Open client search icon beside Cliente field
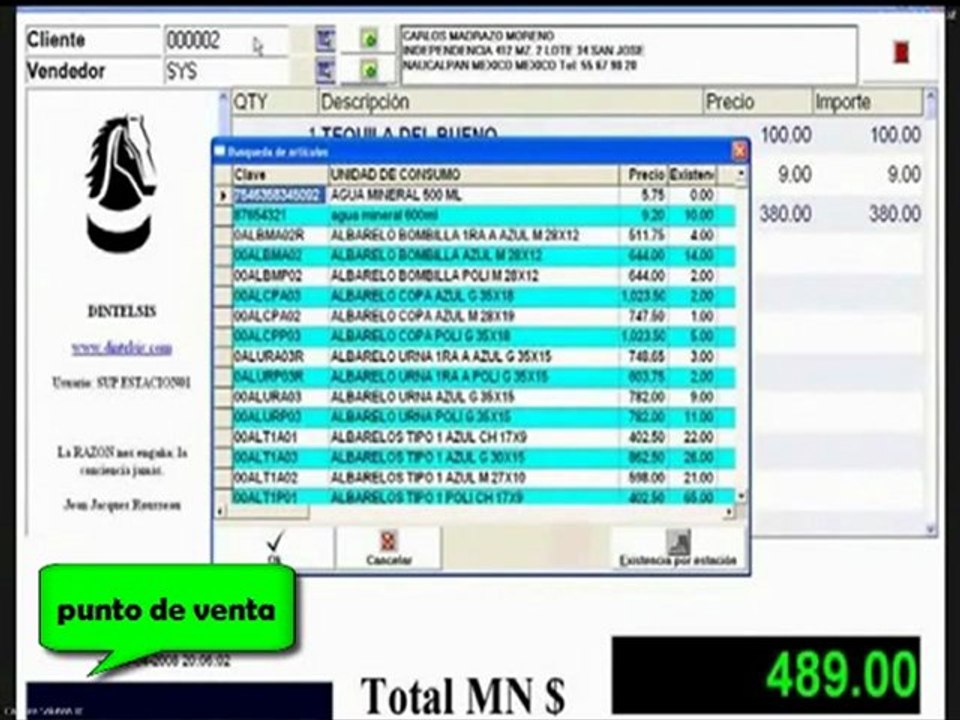Image resolution: width=960 pixels, height=720 pixels. pyautogui.click(x=326, y=40)
